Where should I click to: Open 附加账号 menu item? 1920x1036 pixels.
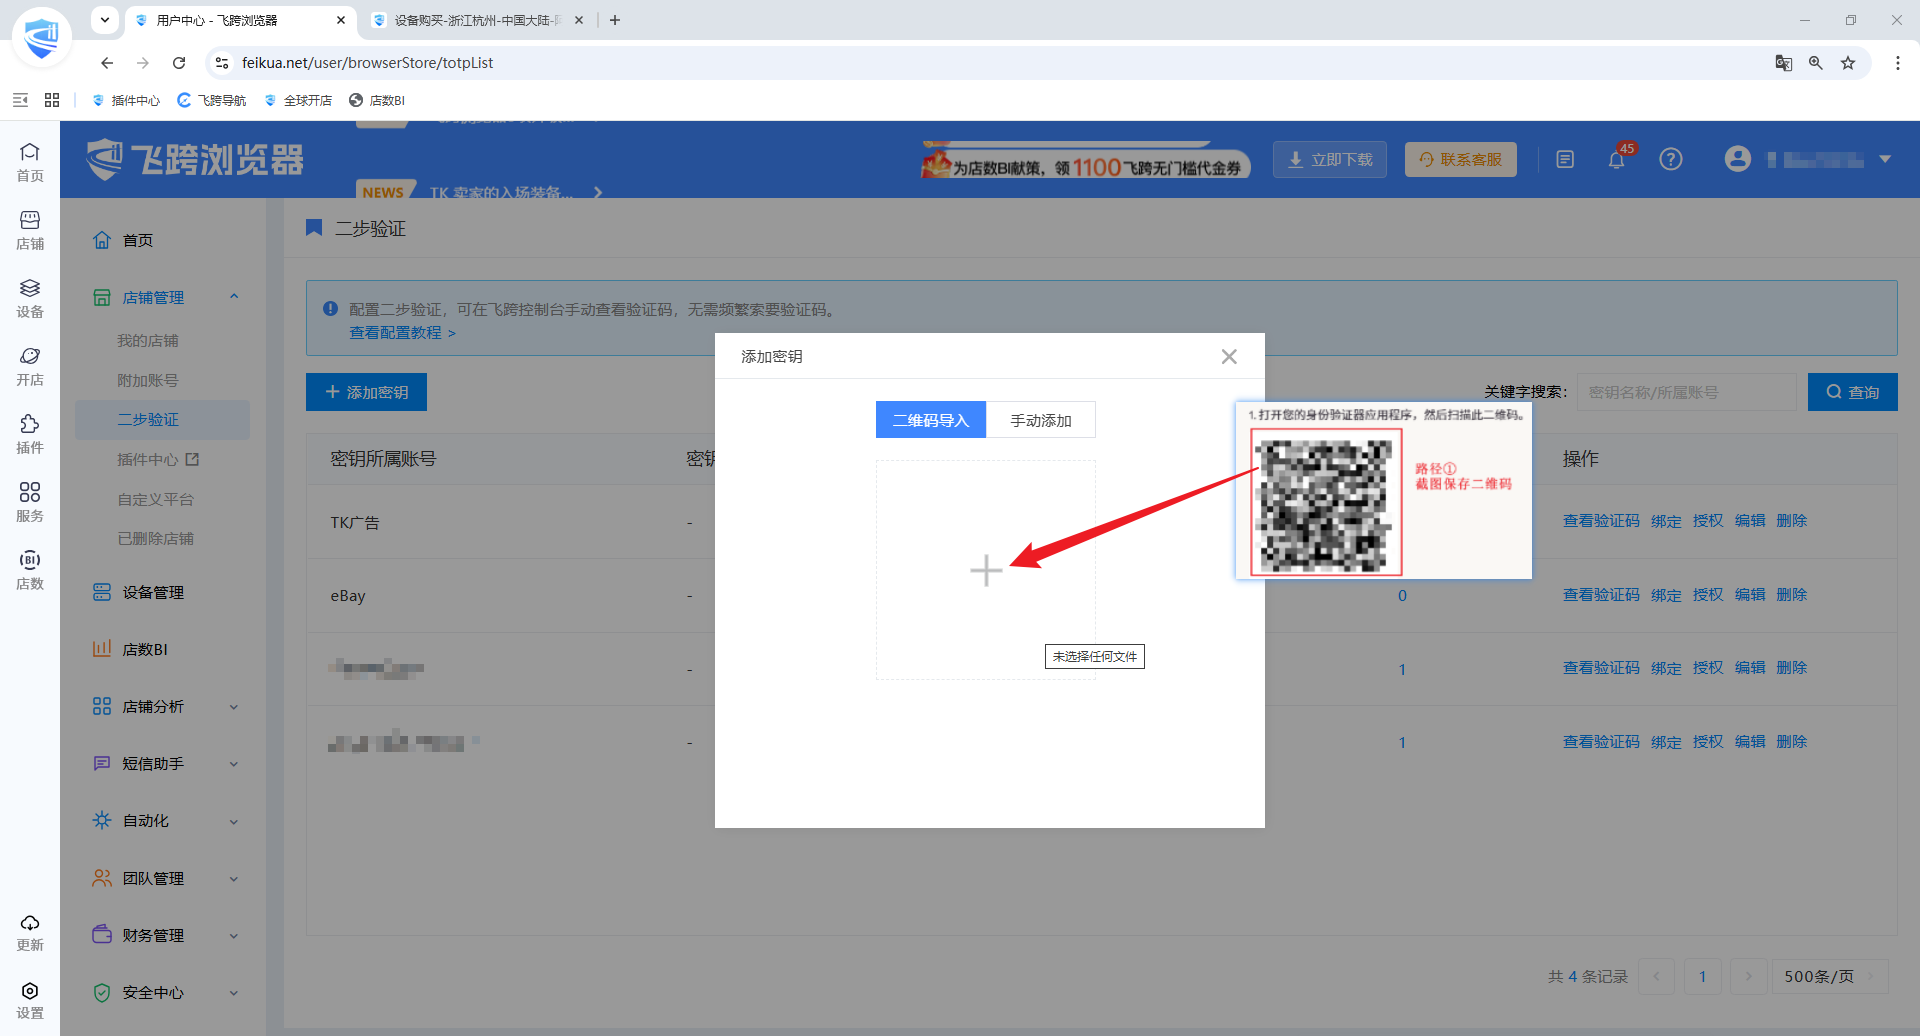148,381
